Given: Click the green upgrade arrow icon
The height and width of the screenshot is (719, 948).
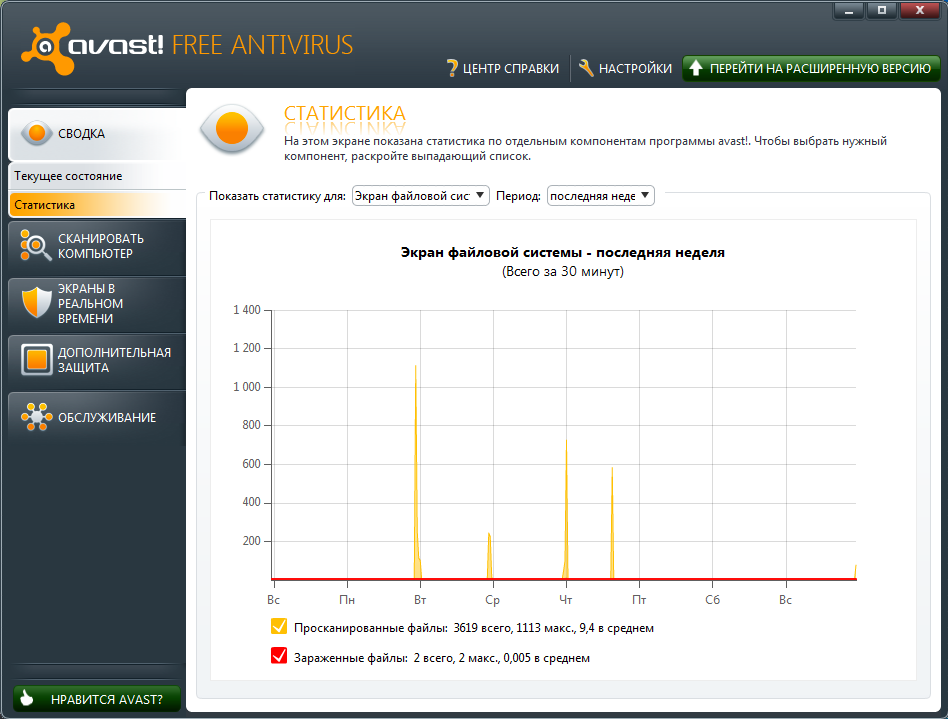Looking at the screenshot, I should click(x=696, y=68).
